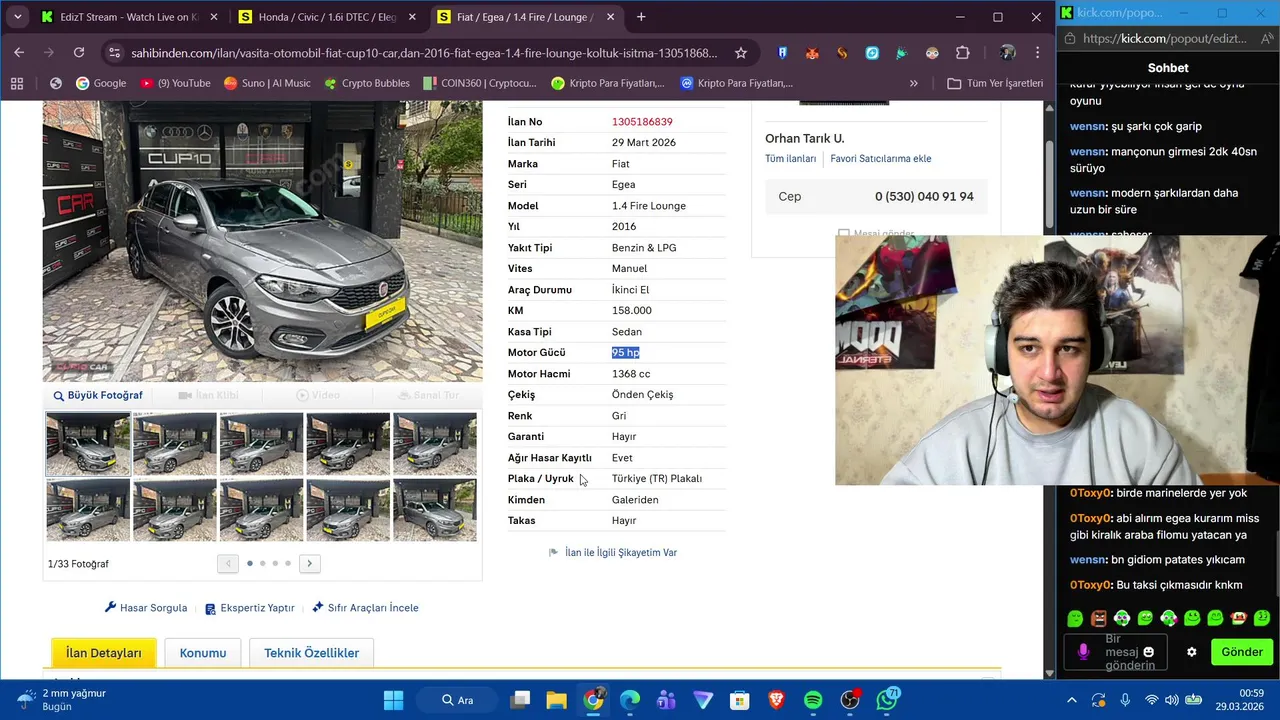Open Hasar Sorgula tool
Image resolution: width=1280 pixels, height=720 pixels.
pyautogui.click(x=146, y=608)
